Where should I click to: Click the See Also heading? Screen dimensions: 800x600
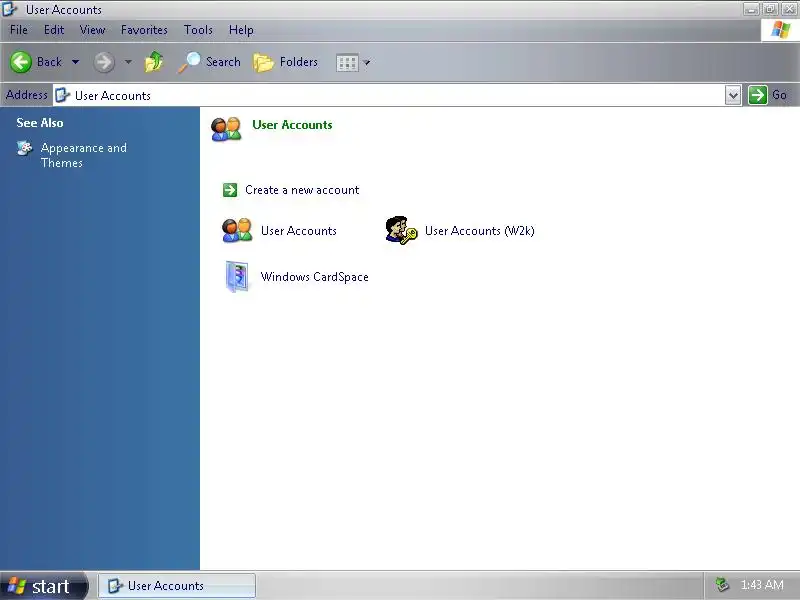[x=40, y=122]
